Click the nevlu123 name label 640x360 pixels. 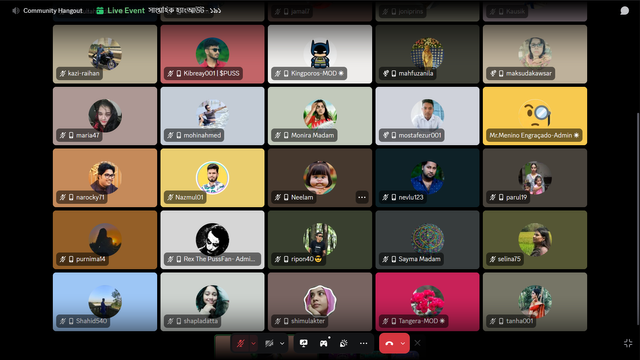coord(411,197)
